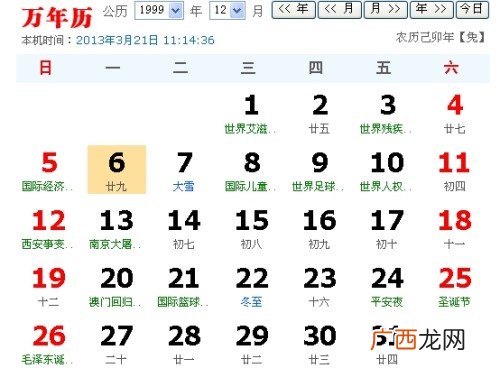Select December 21 国际篮球 date cell
Screen dimensions: 500x368
pyautogui.click(x=184, y=286)
